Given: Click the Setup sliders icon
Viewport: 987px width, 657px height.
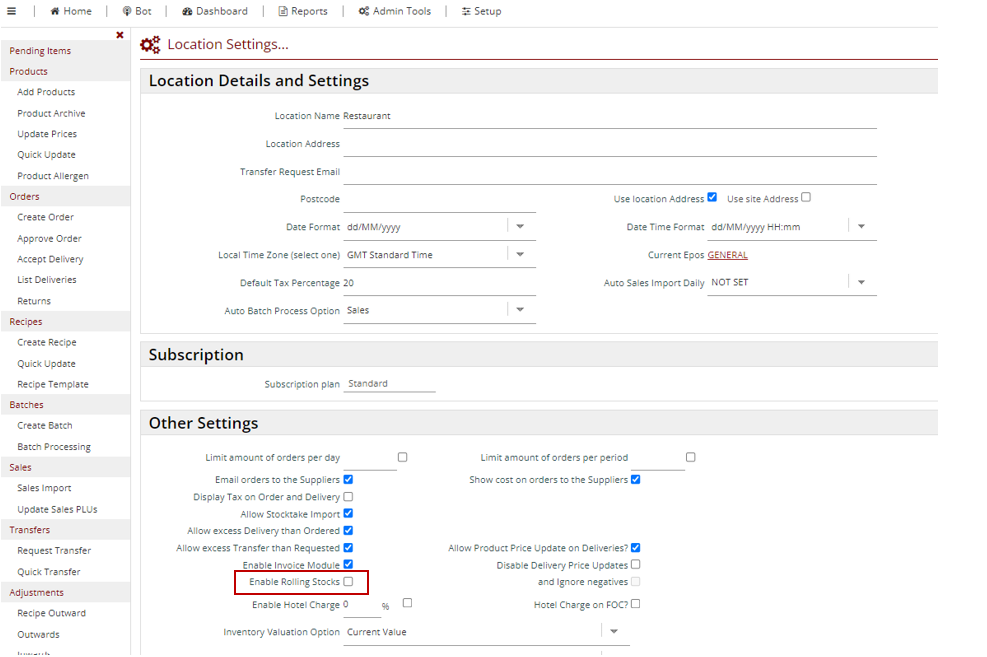Looking at the screenshot, I should 467,11.
